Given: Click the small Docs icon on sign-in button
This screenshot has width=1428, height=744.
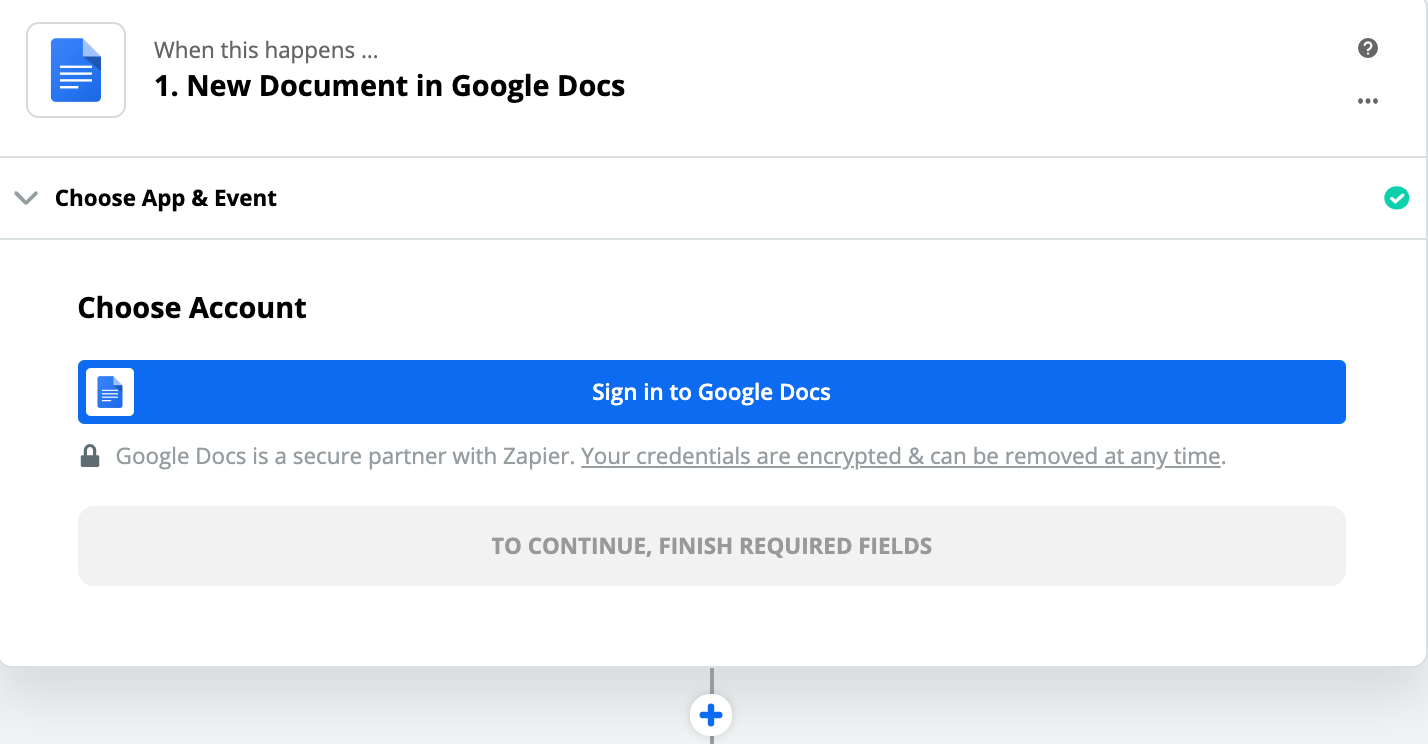Looking at the screenshot, I should 110,392.
